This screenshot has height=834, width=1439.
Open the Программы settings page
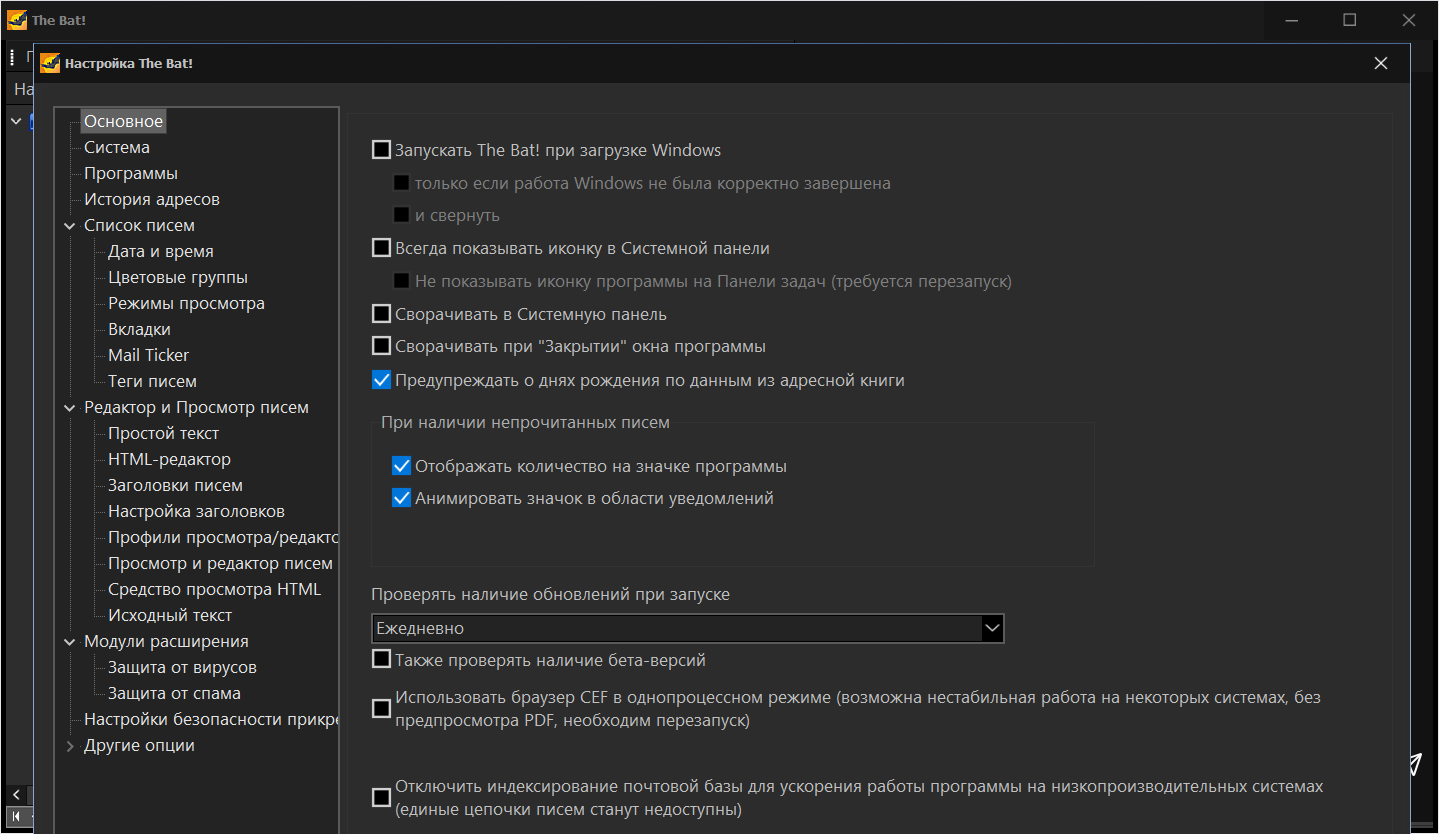click(x=131, y=173)
